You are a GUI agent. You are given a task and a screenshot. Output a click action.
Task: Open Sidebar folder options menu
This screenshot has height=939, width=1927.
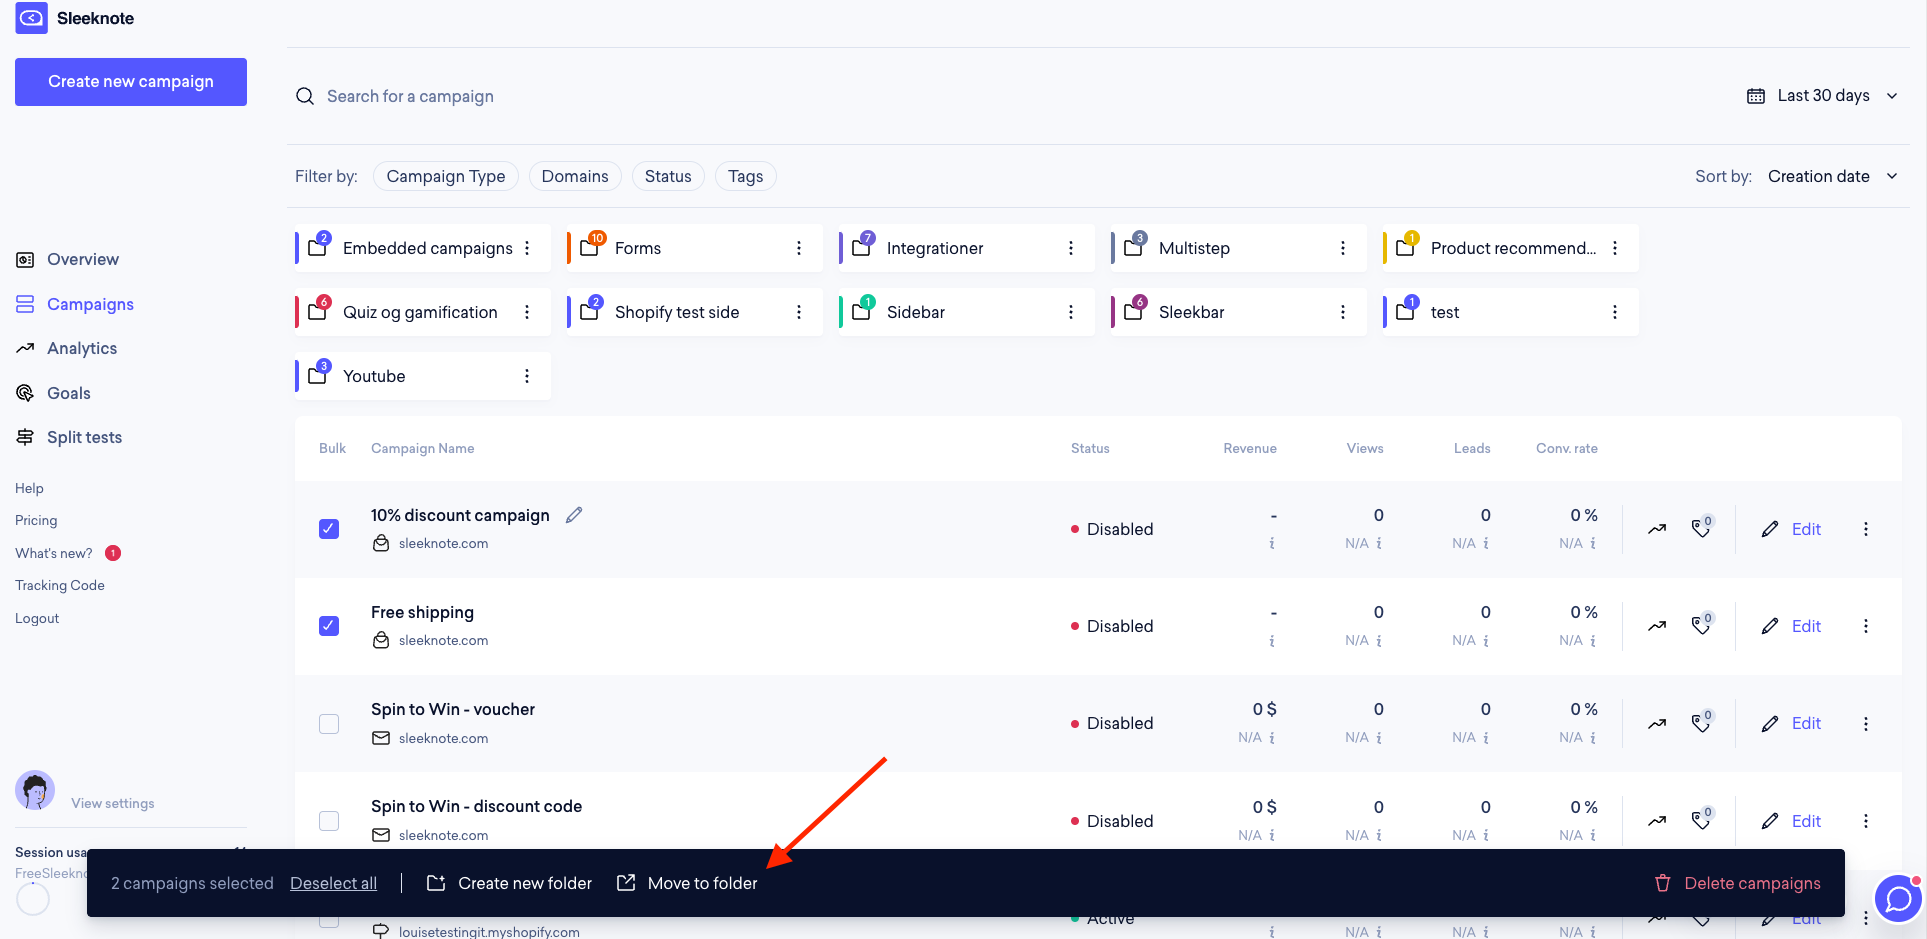[x=1071, y=312]
